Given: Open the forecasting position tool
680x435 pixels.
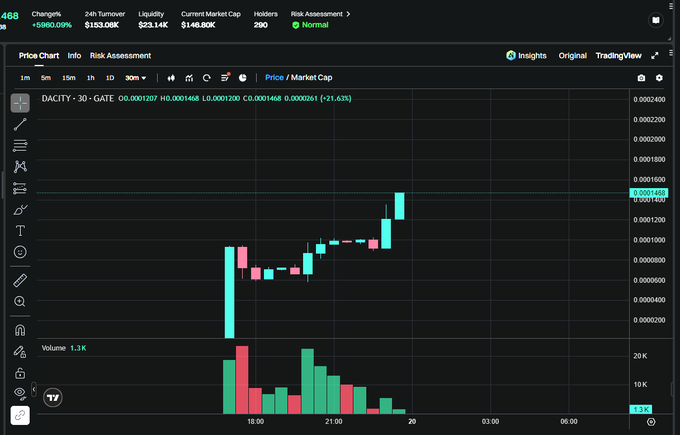Looking at the screenshot, I should click(20, 188).
